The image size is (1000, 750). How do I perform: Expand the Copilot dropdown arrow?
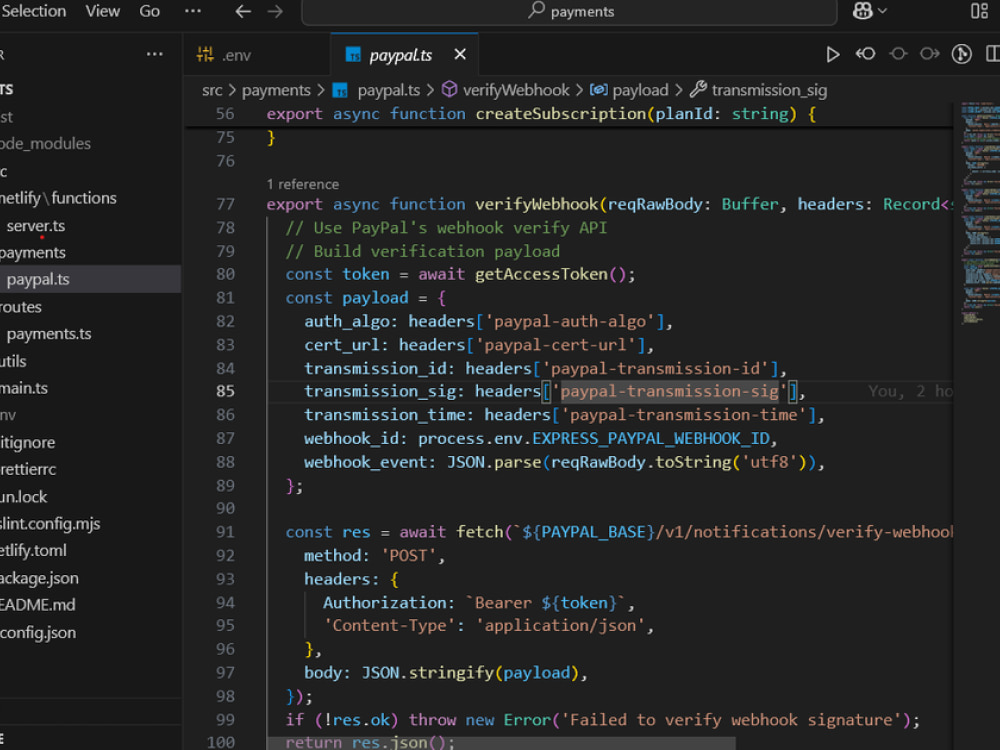pos(883,11)
